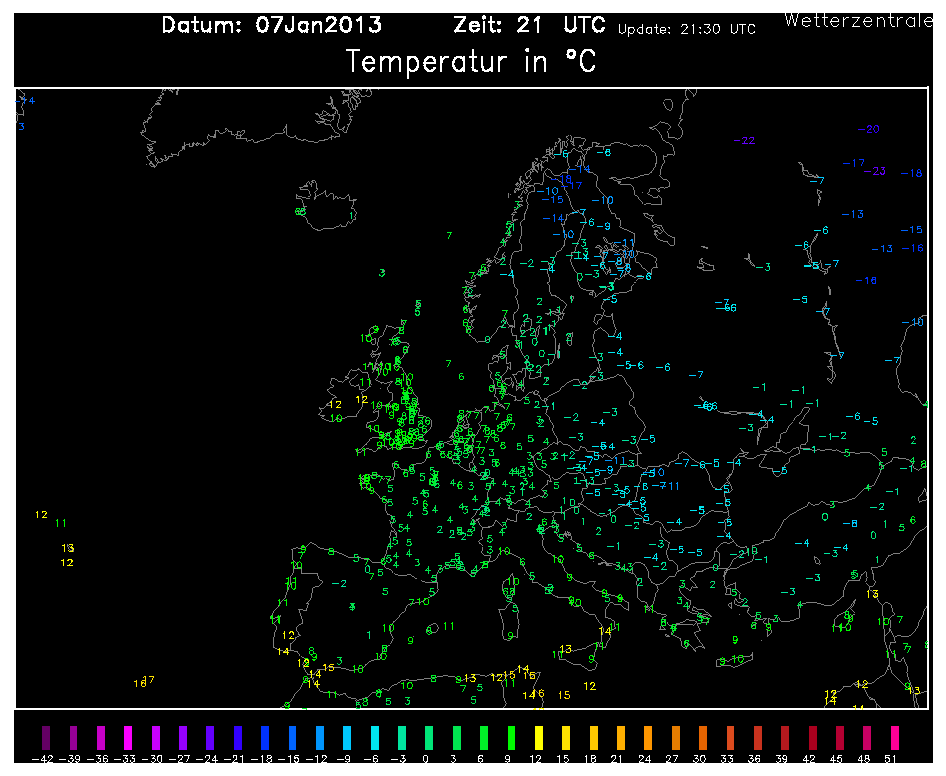946x776 pixels.
Task: Click the yellow 12 legend swatch
Action: coord(539,737)
